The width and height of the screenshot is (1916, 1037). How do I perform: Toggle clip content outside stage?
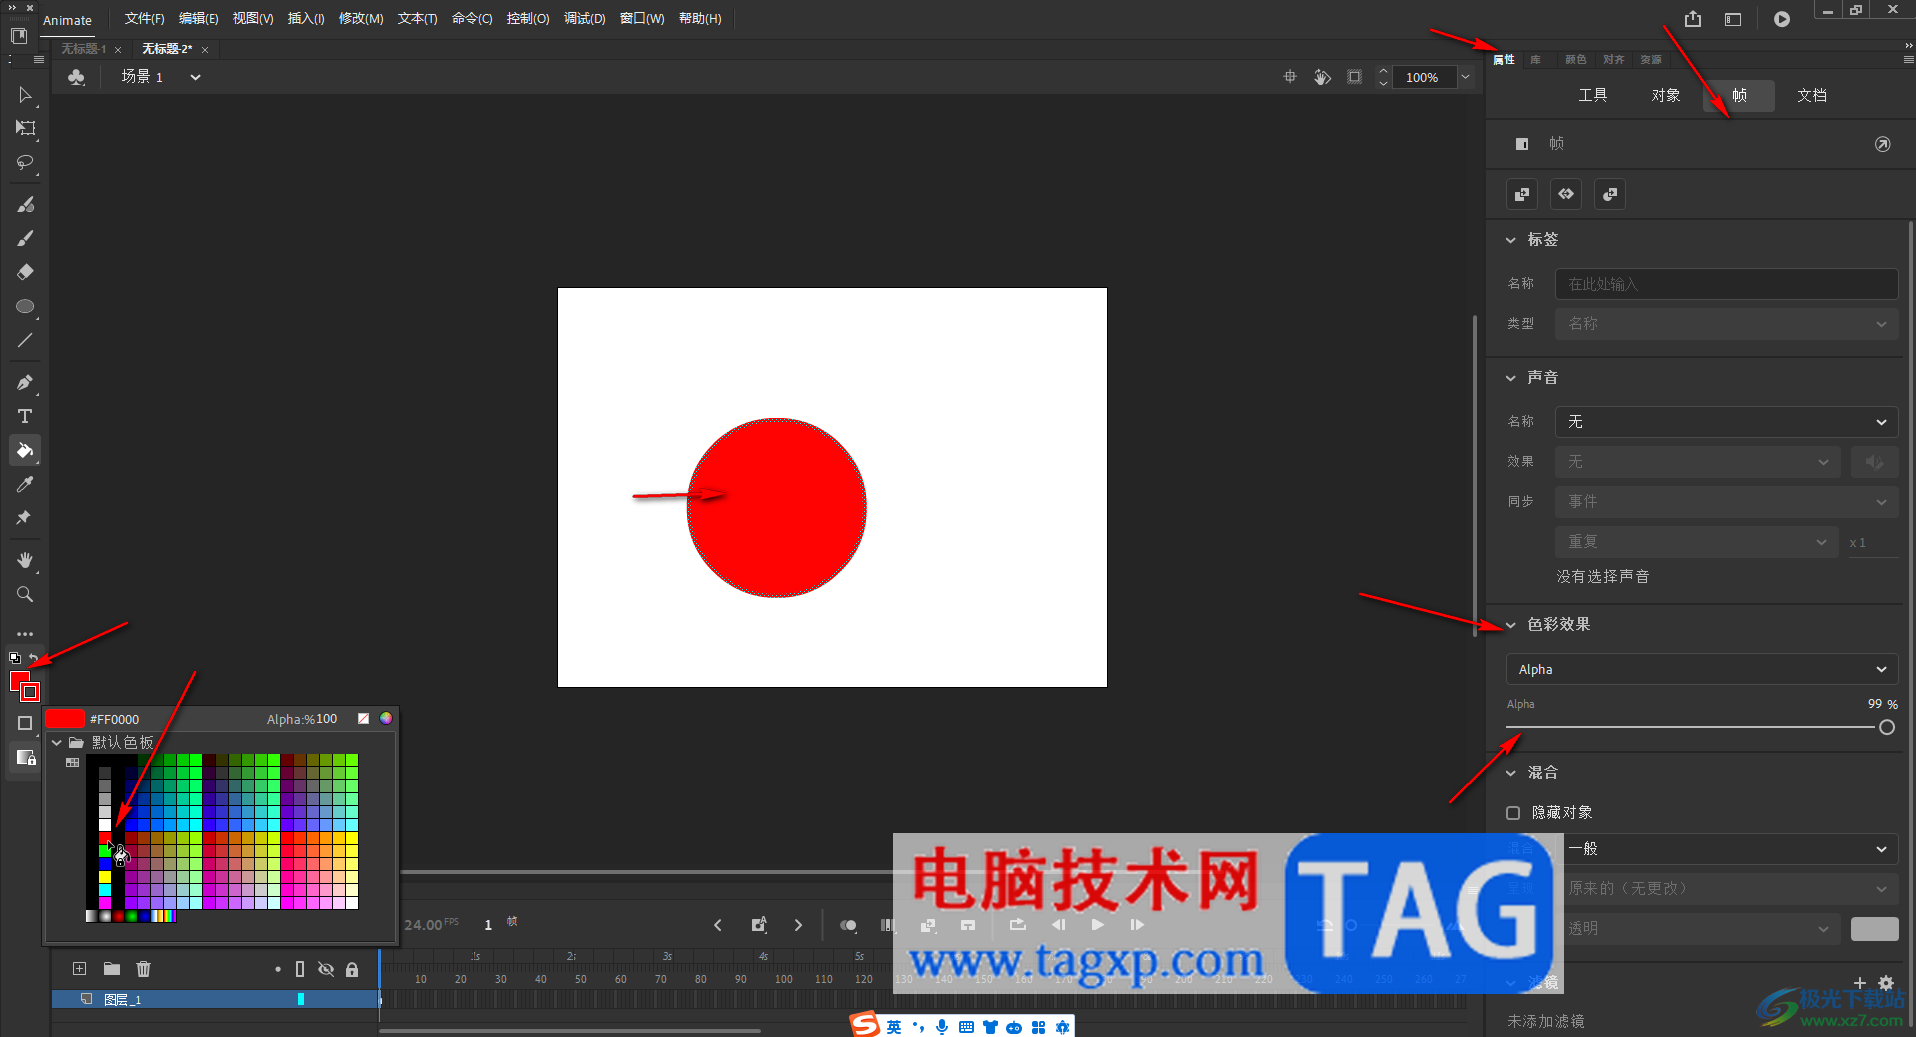(x=1355, y=77)
